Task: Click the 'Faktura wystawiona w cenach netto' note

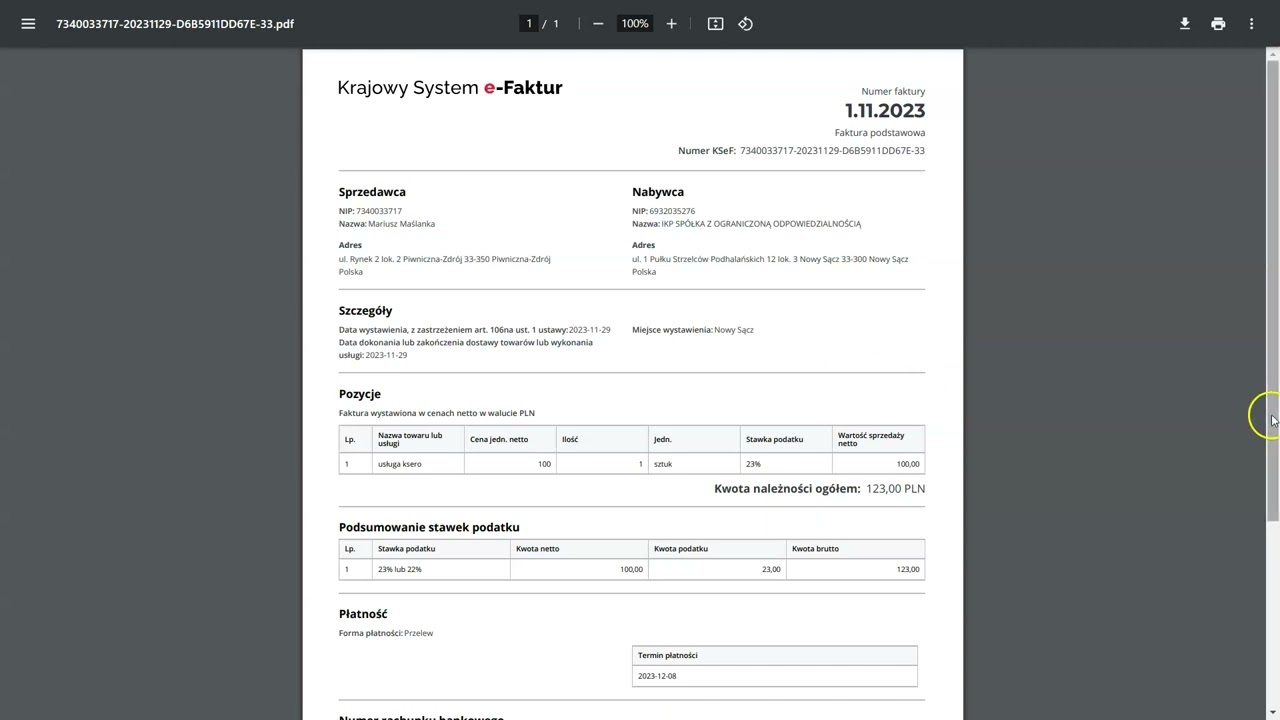Action: pos(437,413)
